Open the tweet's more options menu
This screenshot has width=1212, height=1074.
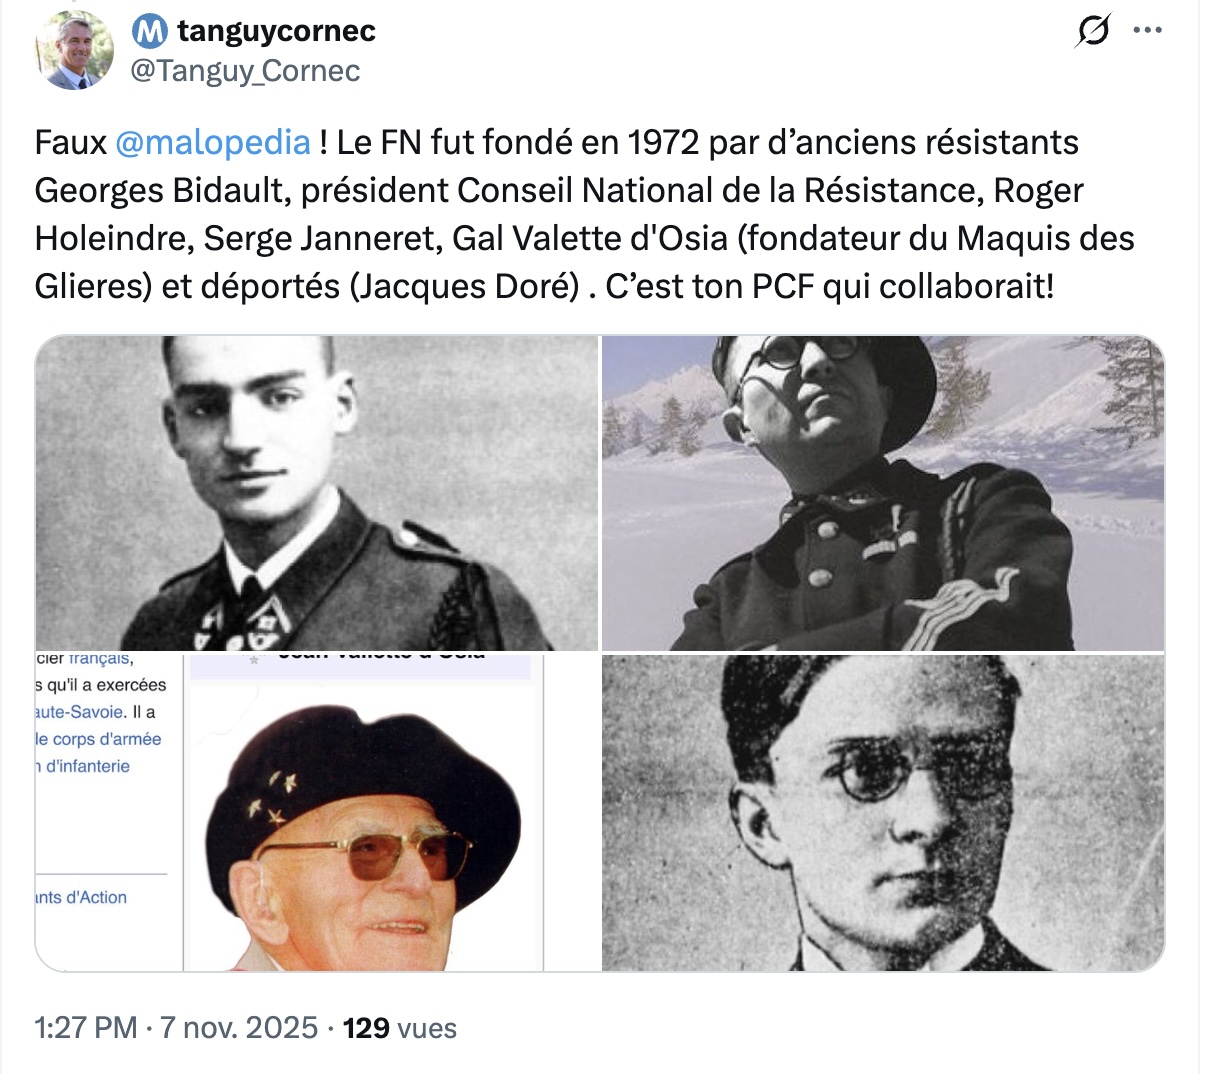click(x=1147, y=31)
